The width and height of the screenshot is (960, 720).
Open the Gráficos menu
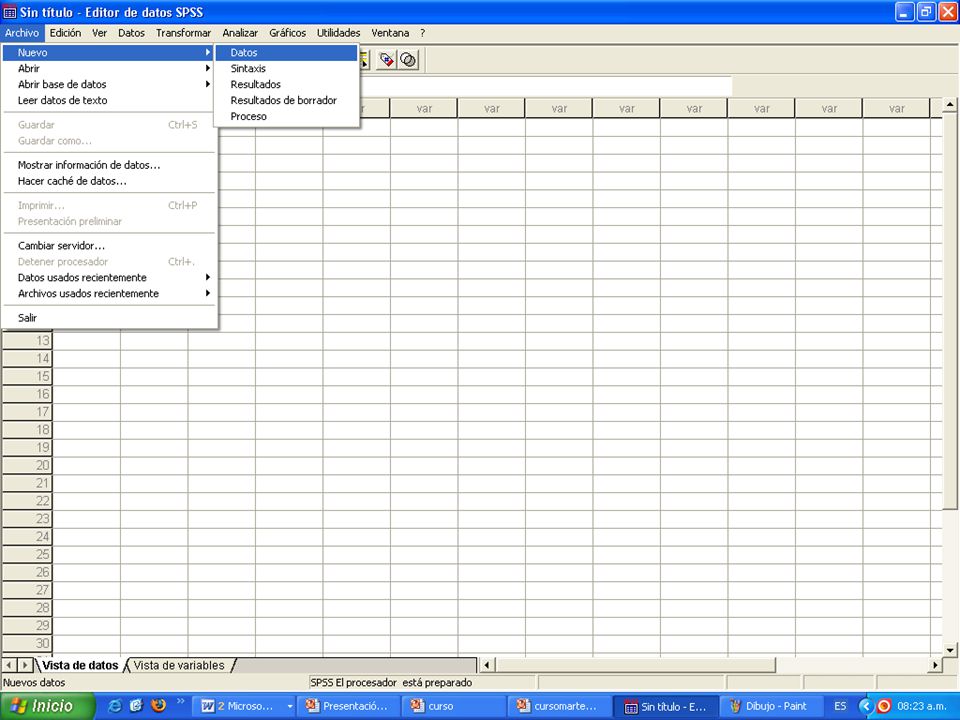pos(287,33)
